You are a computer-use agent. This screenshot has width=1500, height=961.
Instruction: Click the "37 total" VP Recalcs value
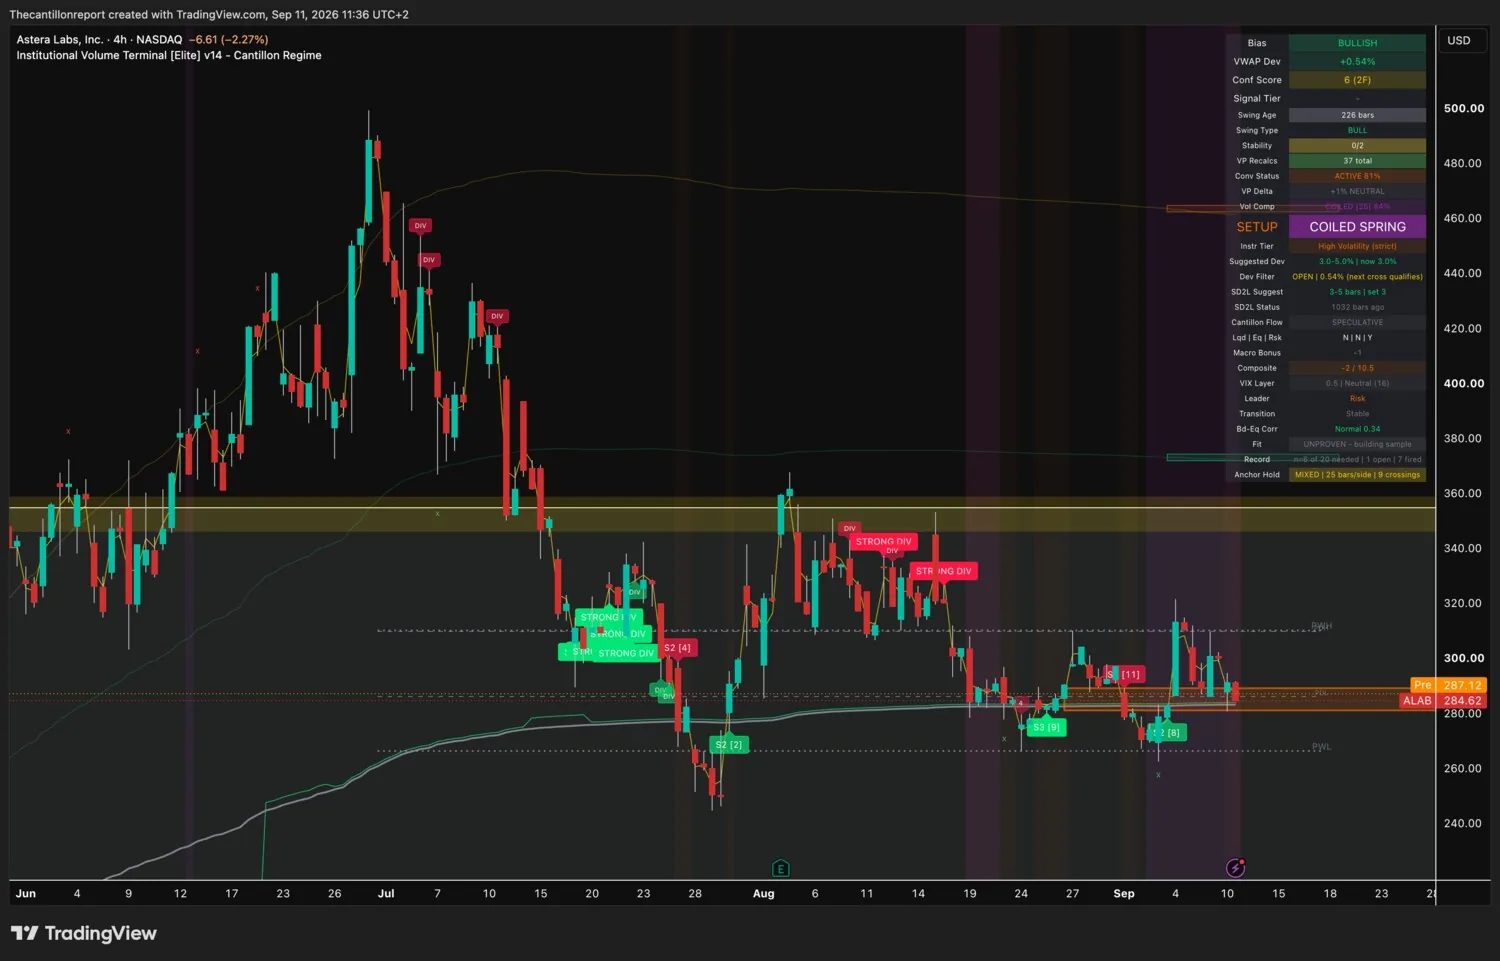coord(1357,161)
